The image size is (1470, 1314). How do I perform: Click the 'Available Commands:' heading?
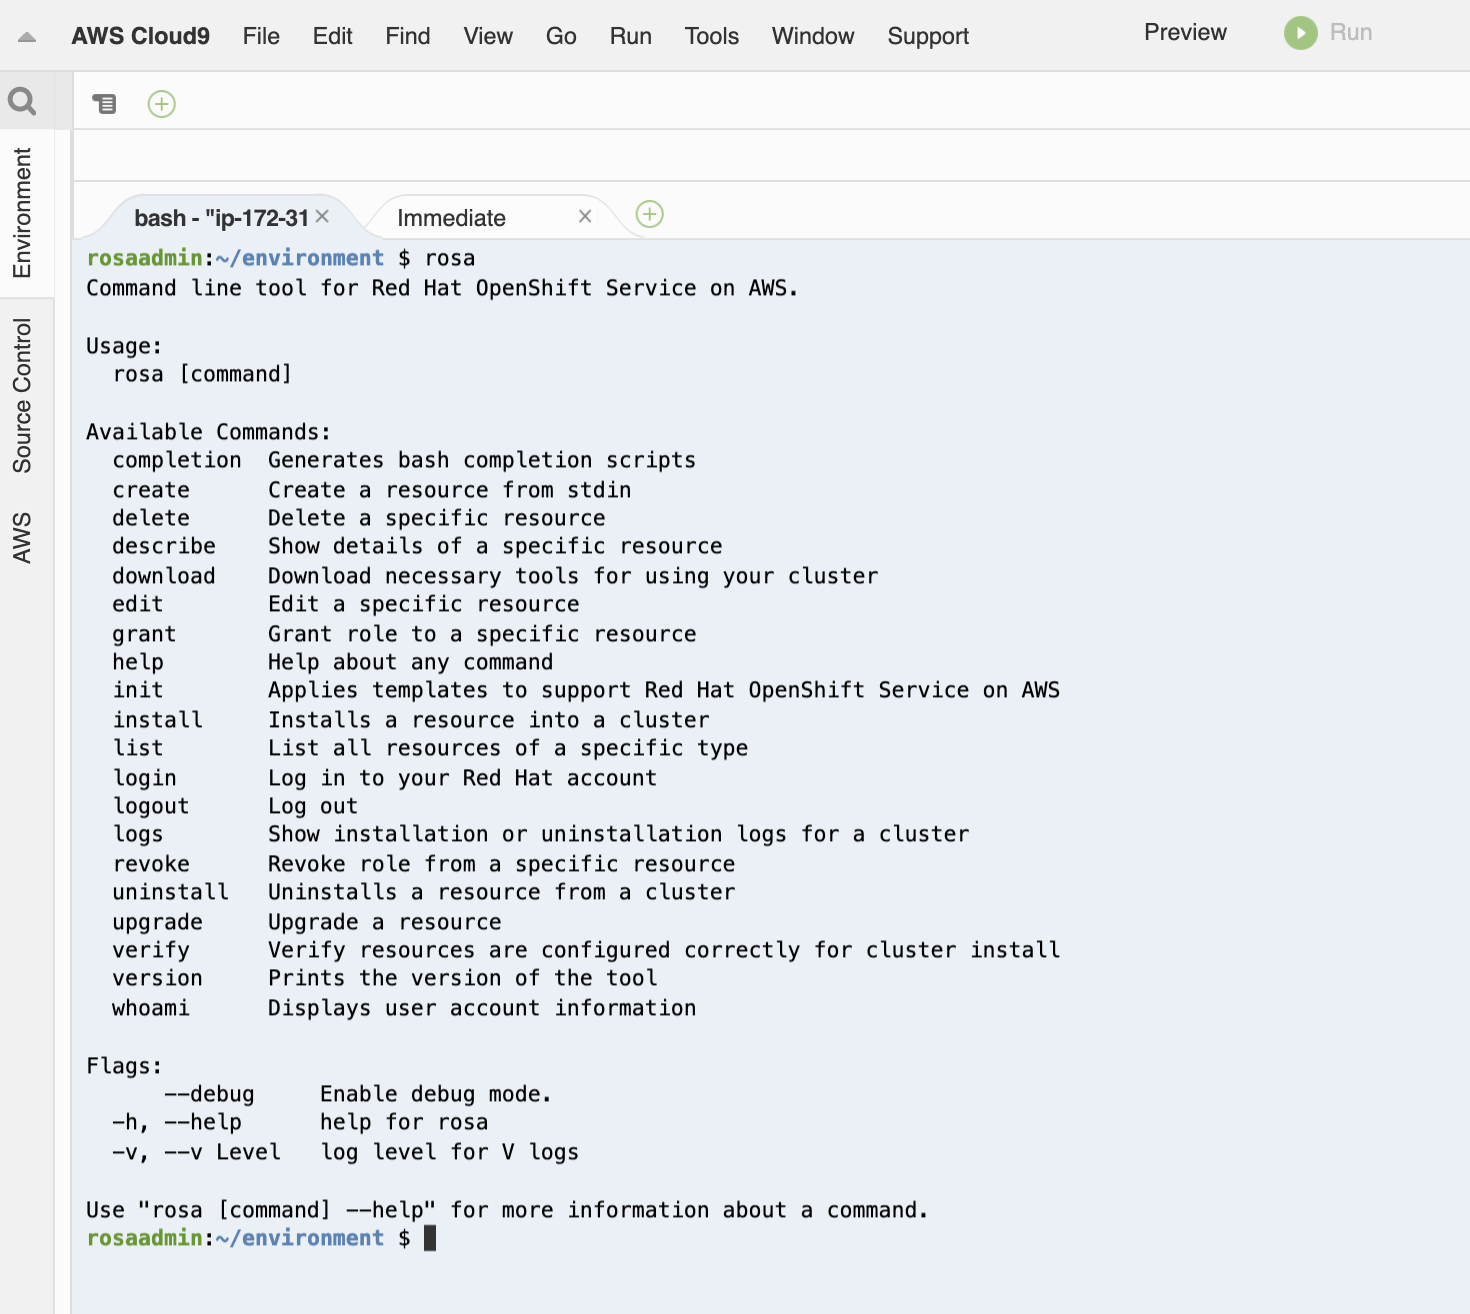tap(209, 432)
